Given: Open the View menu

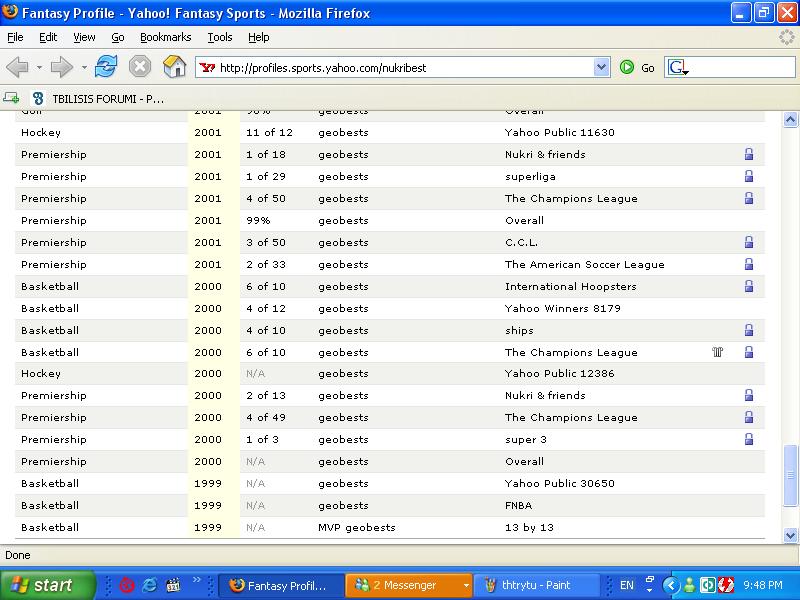Looking at the screenshot, I should (x=84, y=37).
